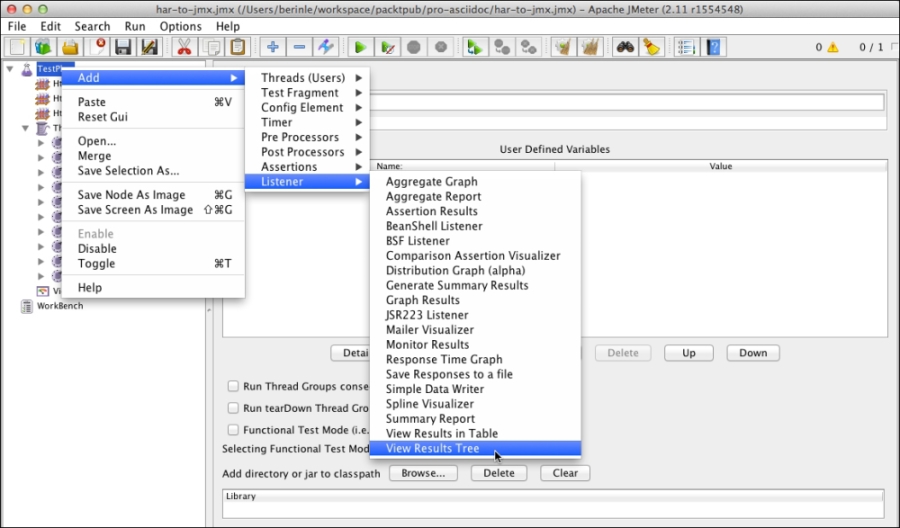Close the test plan via the red X icon
Screen dimensions: 900x528
coord(97,47)
